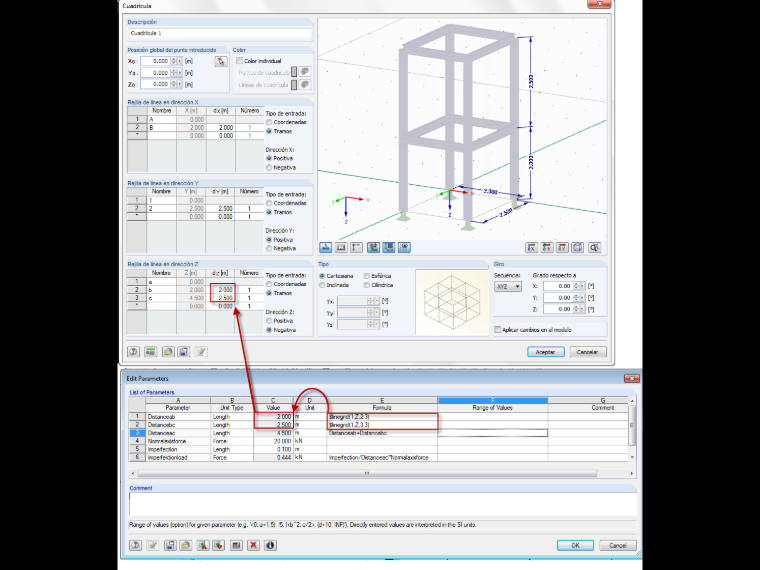
Task: Click Nombre cell B in the X grid table
Action: [x=162, y=127]
